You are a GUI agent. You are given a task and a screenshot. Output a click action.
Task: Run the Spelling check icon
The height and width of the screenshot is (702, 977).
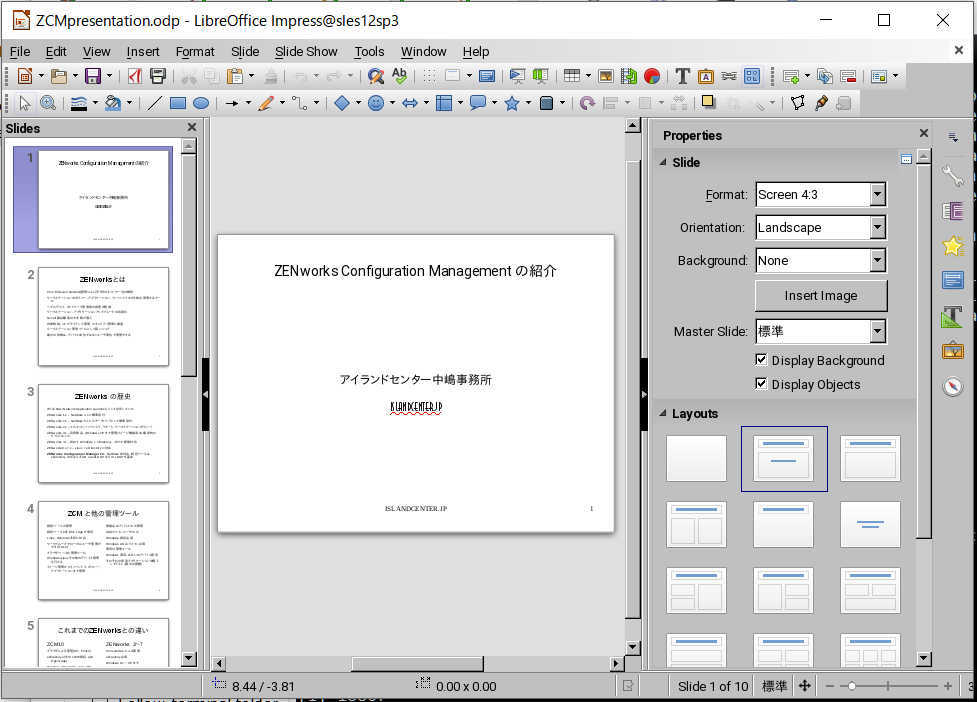click(399, 76)
